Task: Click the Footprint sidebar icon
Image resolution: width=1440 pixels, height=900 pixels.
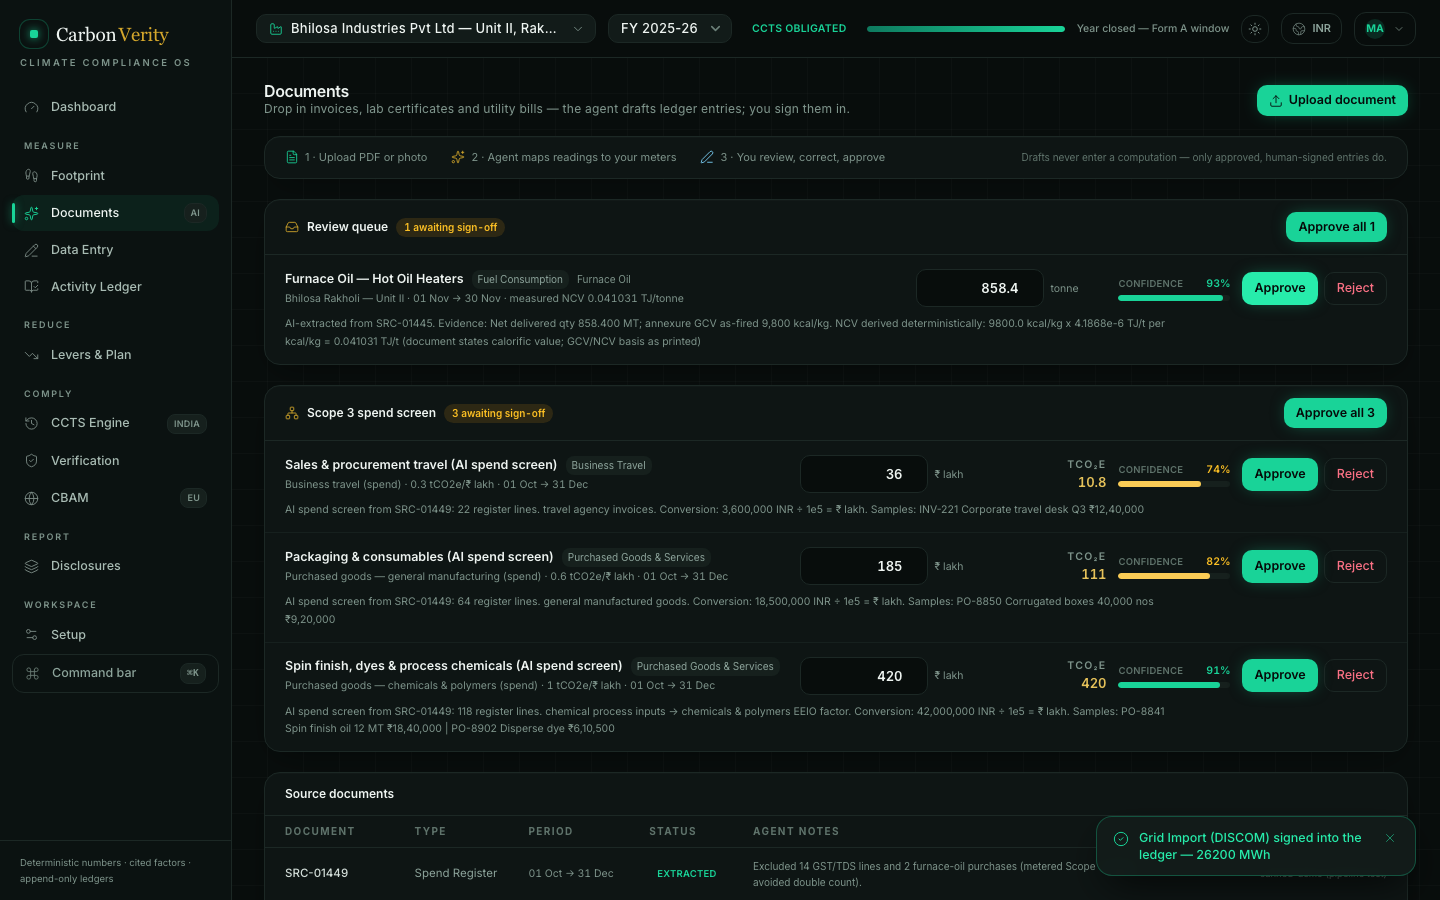Action: (x=32, y=176)
